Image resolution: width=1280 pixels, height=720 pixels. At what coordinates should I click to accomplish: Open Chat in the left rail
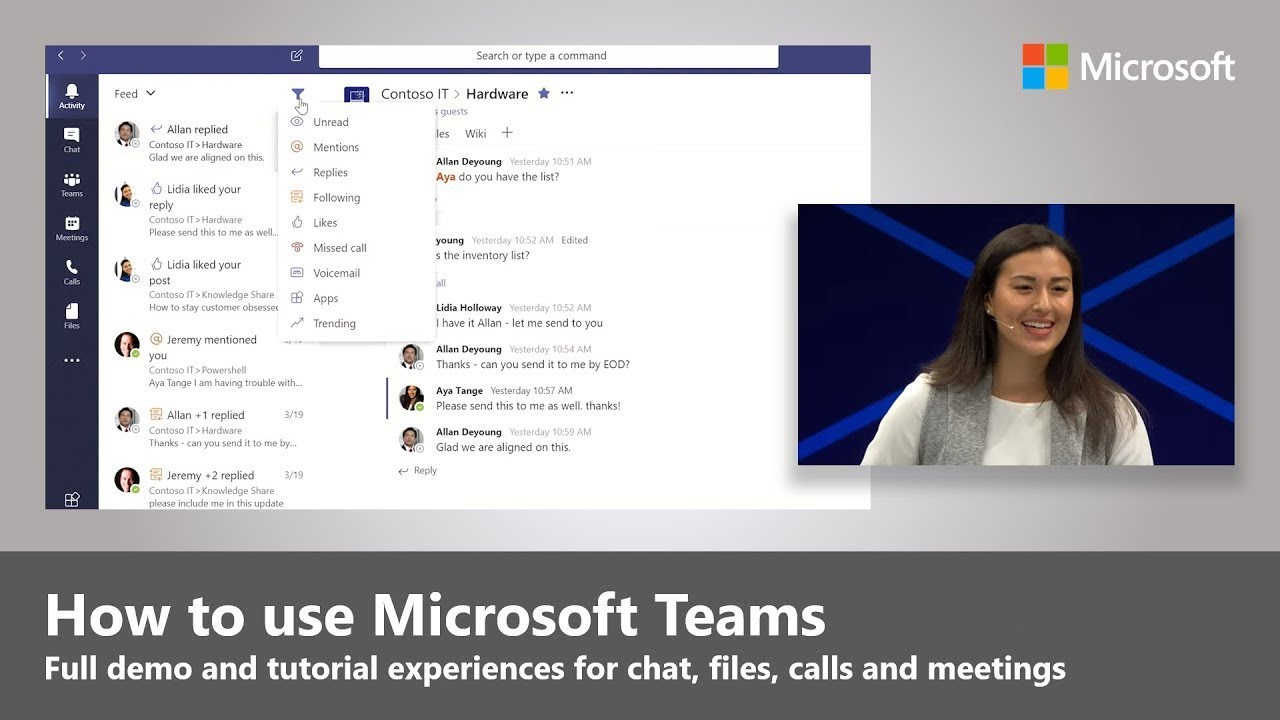point(72,140)
